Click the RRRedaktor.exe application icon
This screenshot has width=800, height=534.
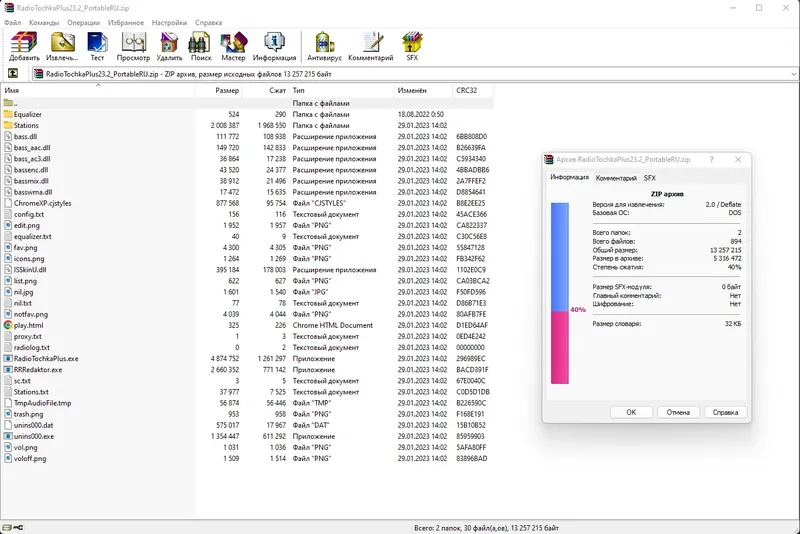8,370
